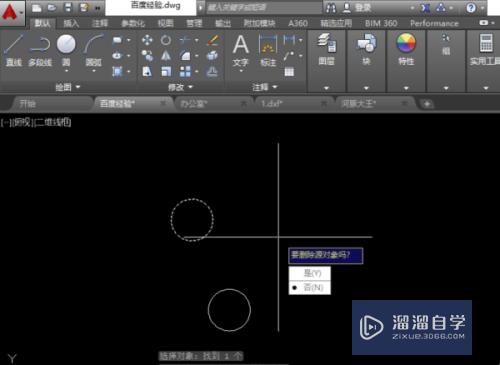Toggle the ribbon minimize button
Screen dimensions: 500x365
[484, 23]
